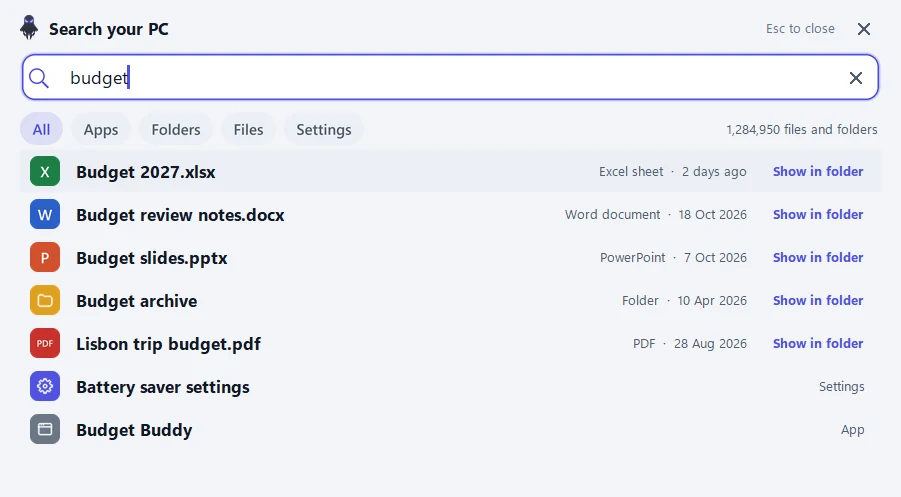Click the ghost logo beside Search your PC
The image size is (901, 497).
29,28
